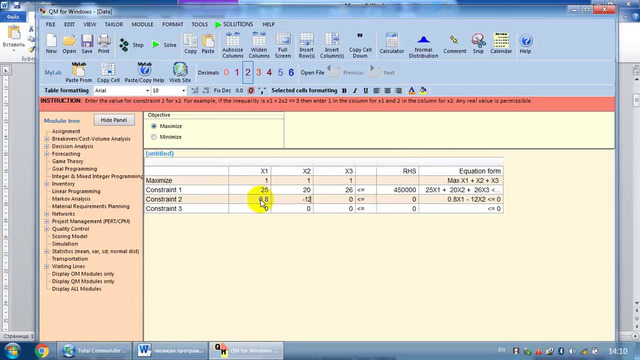Save the data with the Save icon
640x360 pixels.
pos(87,44)
